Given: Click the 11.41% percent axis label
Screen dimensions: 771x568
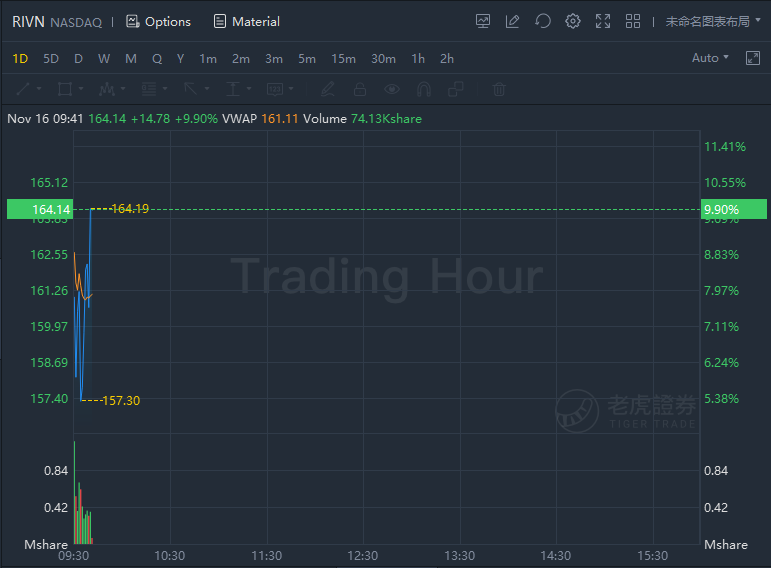Looking at the screenshot, I should coord(725,147).
